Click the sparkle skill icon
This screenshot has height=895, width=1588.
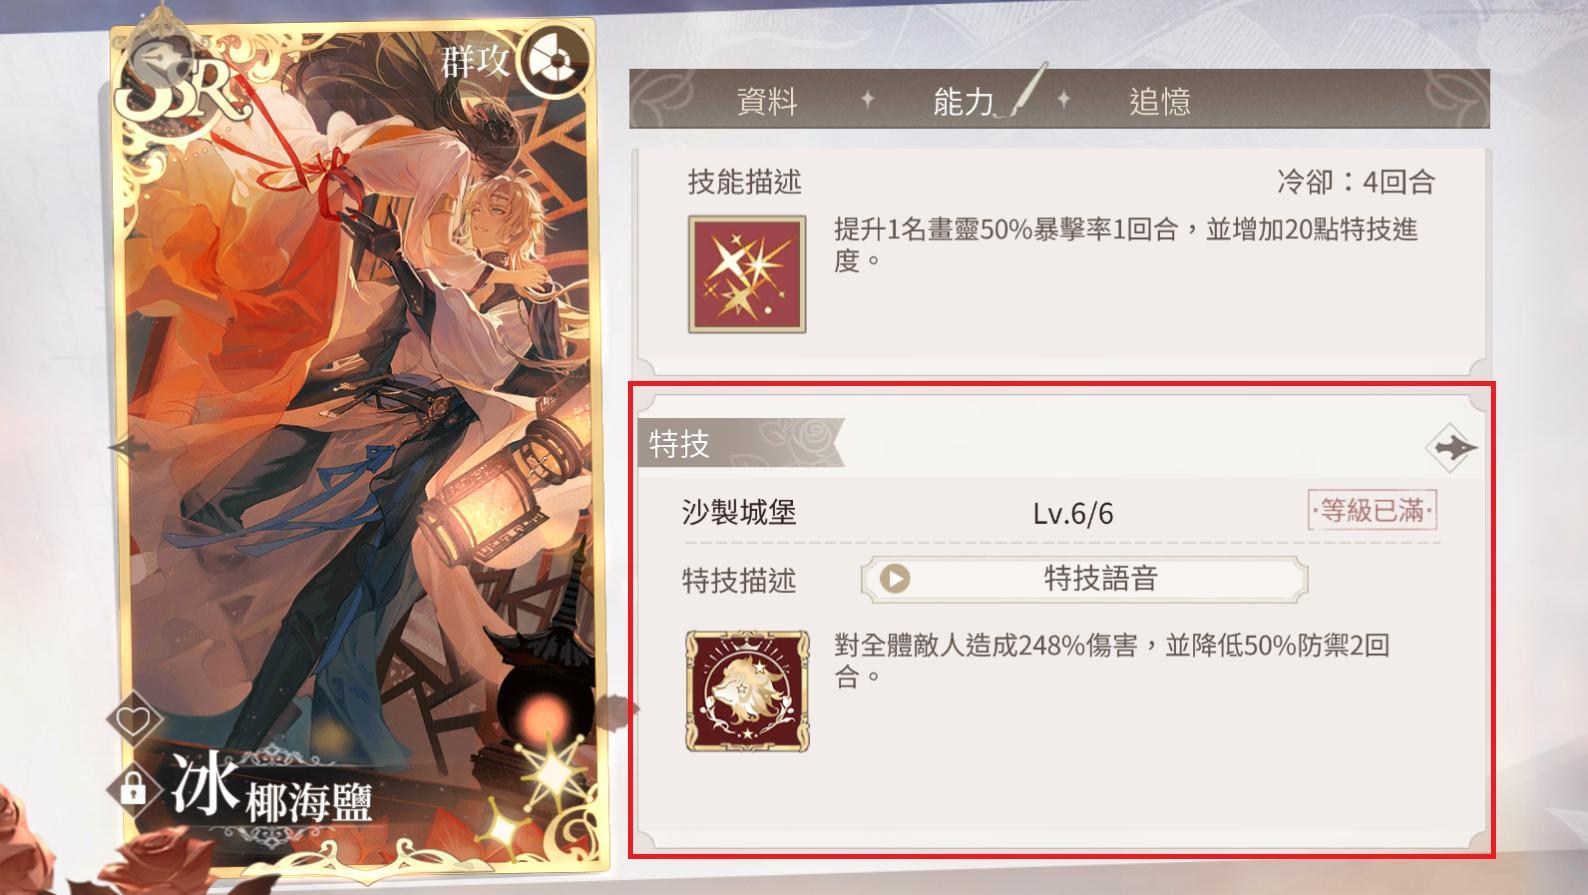(747, 275)
